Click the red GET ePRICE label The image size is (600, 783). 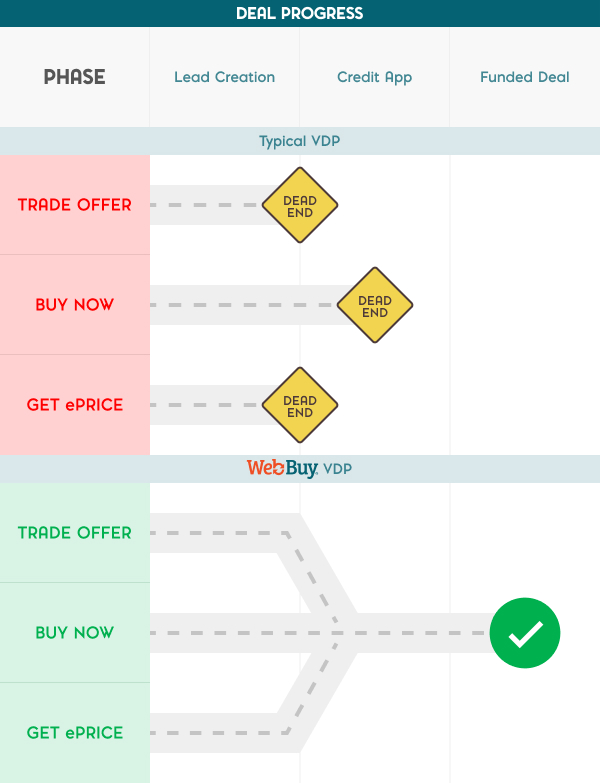75,405
